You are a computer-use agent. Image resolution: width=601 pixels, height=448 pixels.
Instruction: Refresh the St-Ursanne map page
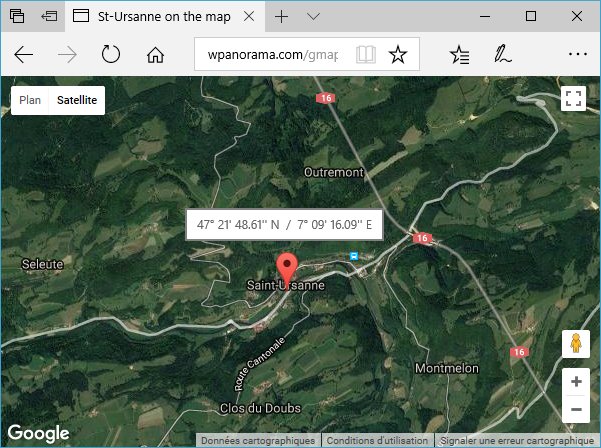[x=111, y=54]
